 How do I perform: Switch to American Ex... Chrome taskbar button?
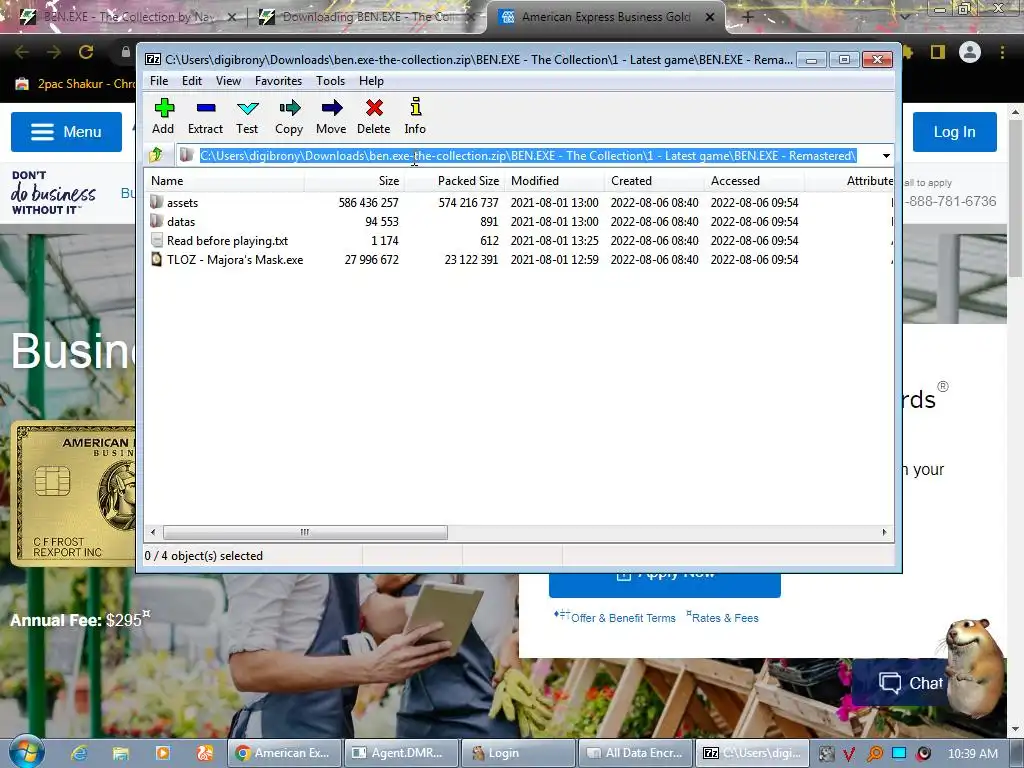pos(285,753)
